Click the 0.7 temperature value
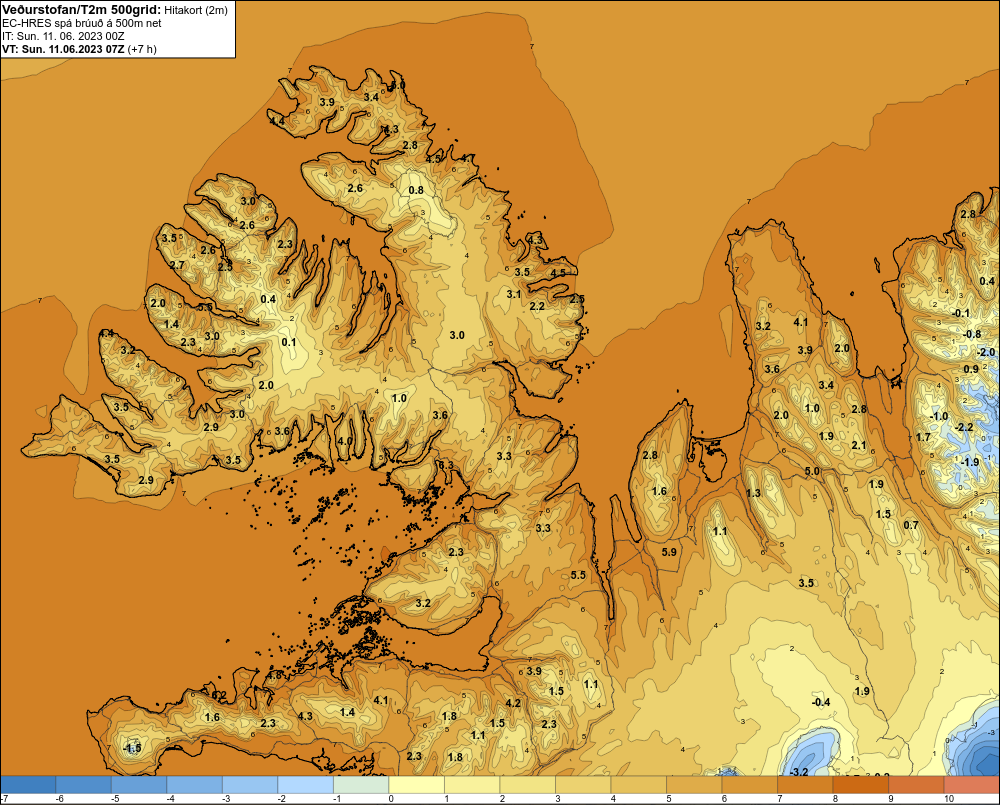 [x=911, y=525]
